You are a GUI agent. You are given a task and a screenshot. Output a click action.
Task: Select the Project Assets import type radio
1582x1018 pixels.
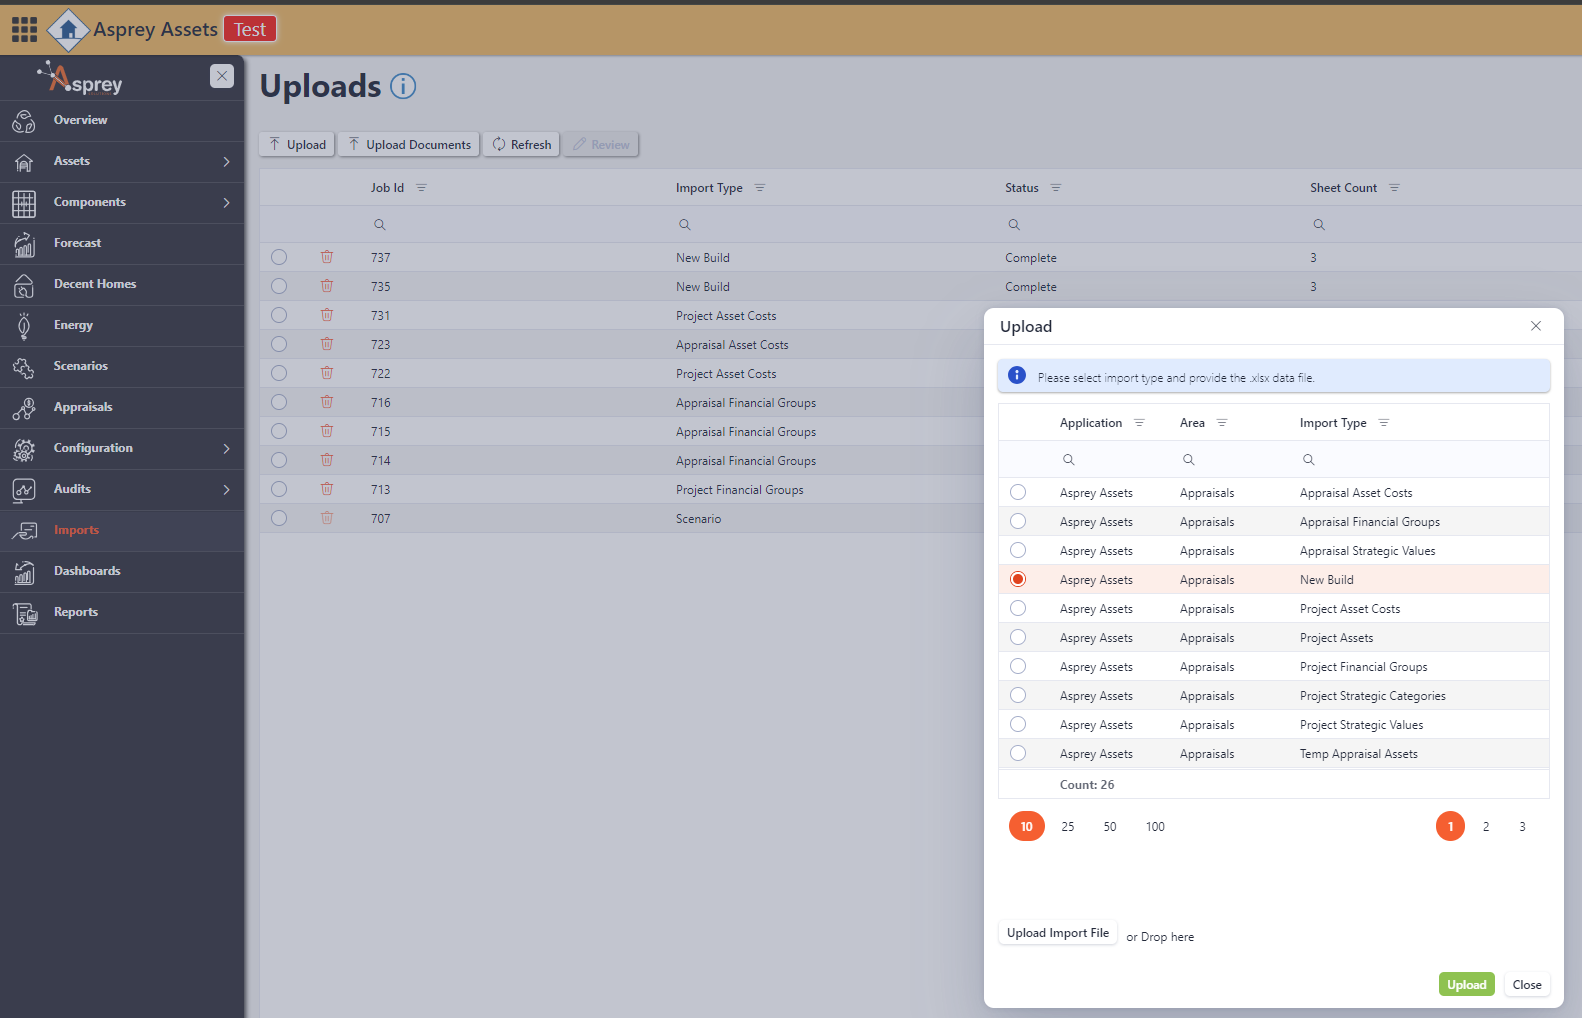(x=1018, y=638)
